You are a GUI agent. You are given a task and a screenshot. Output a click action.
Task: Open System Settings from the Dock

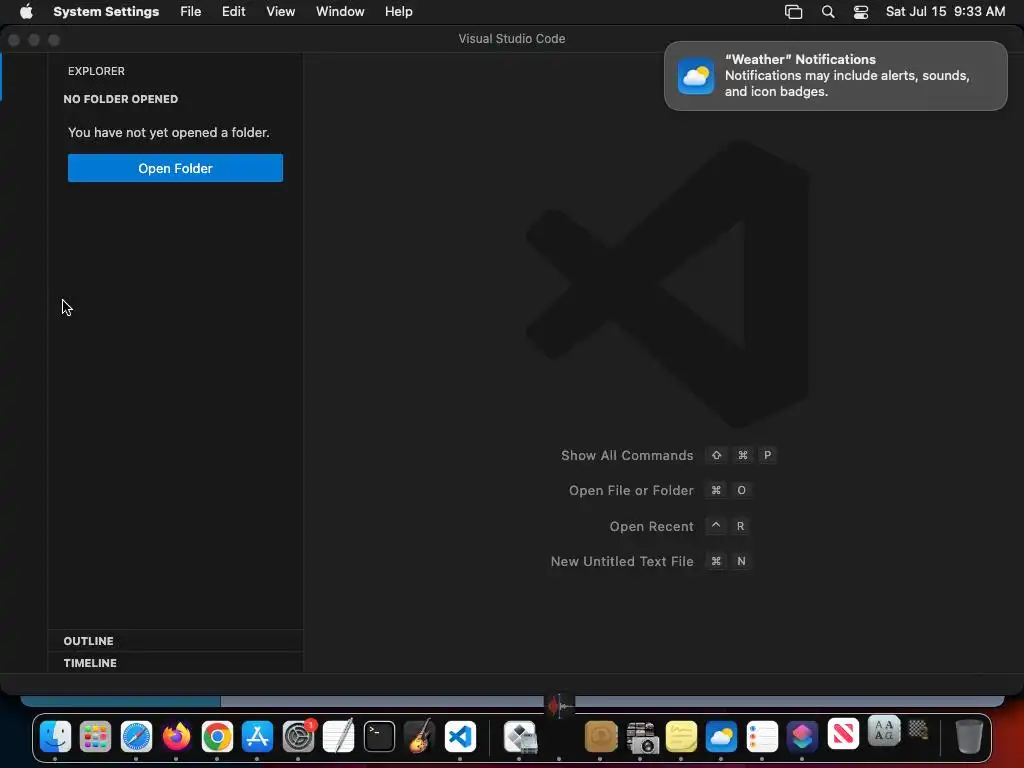click(298, 737)
